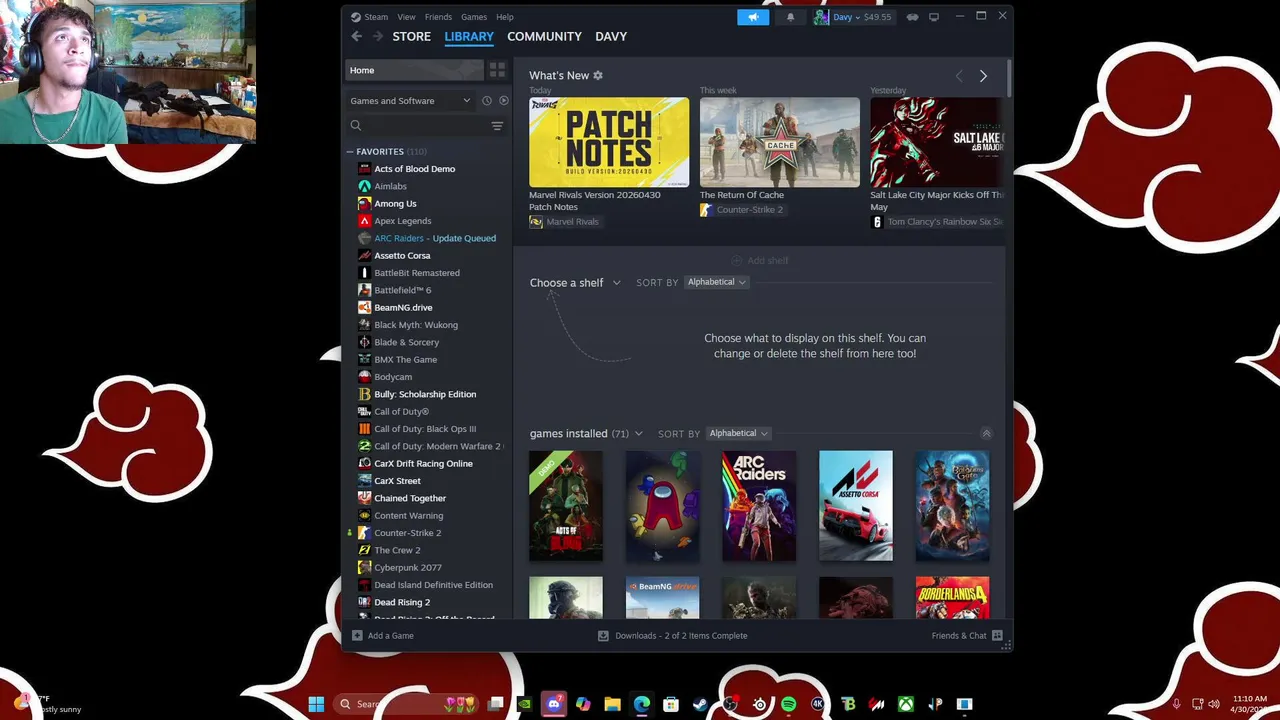Switch to VR mode with the headset icon
Image resolution: width=1280 pixels, height=720 pixels.
click(x=912, y=17)
